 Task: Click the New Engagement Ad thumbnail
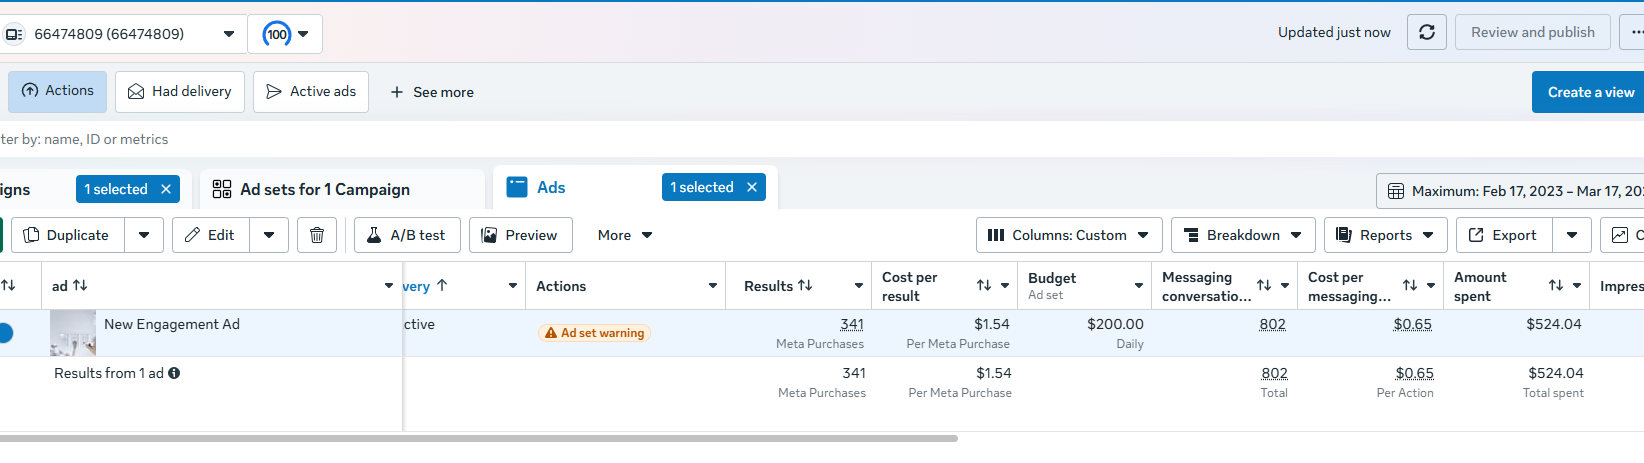pos(73,333)
